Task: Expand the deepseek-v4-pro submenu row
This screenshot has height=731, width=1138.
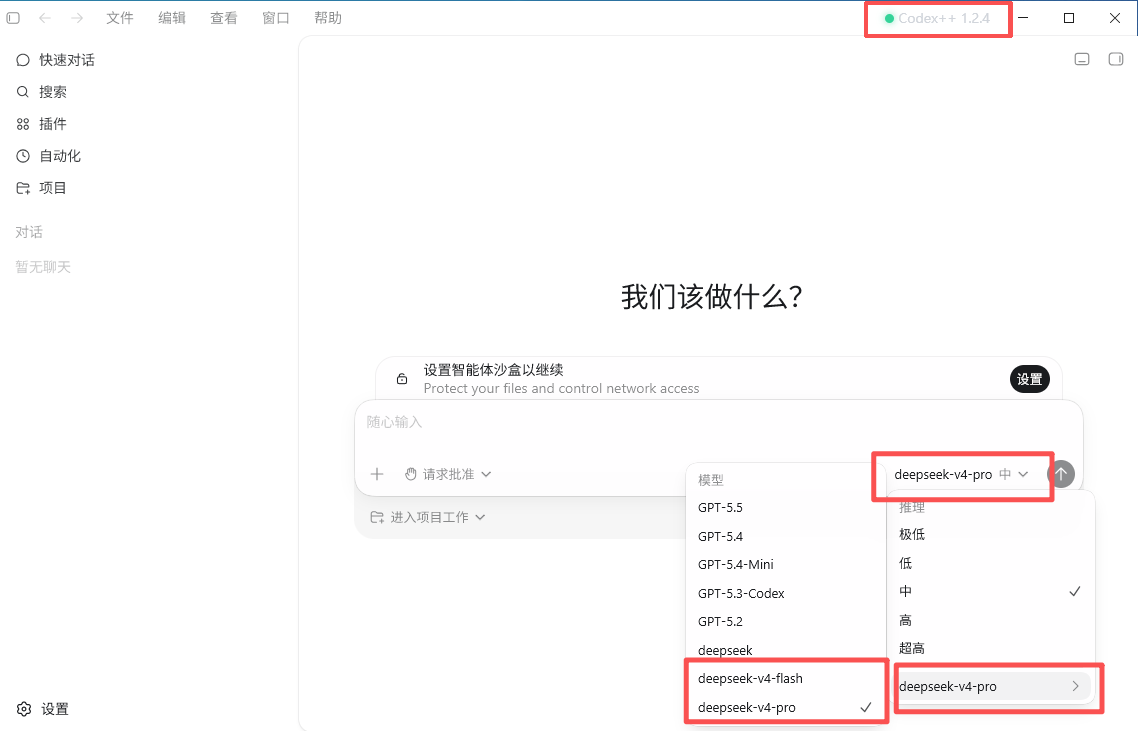Action: [991, 687]
